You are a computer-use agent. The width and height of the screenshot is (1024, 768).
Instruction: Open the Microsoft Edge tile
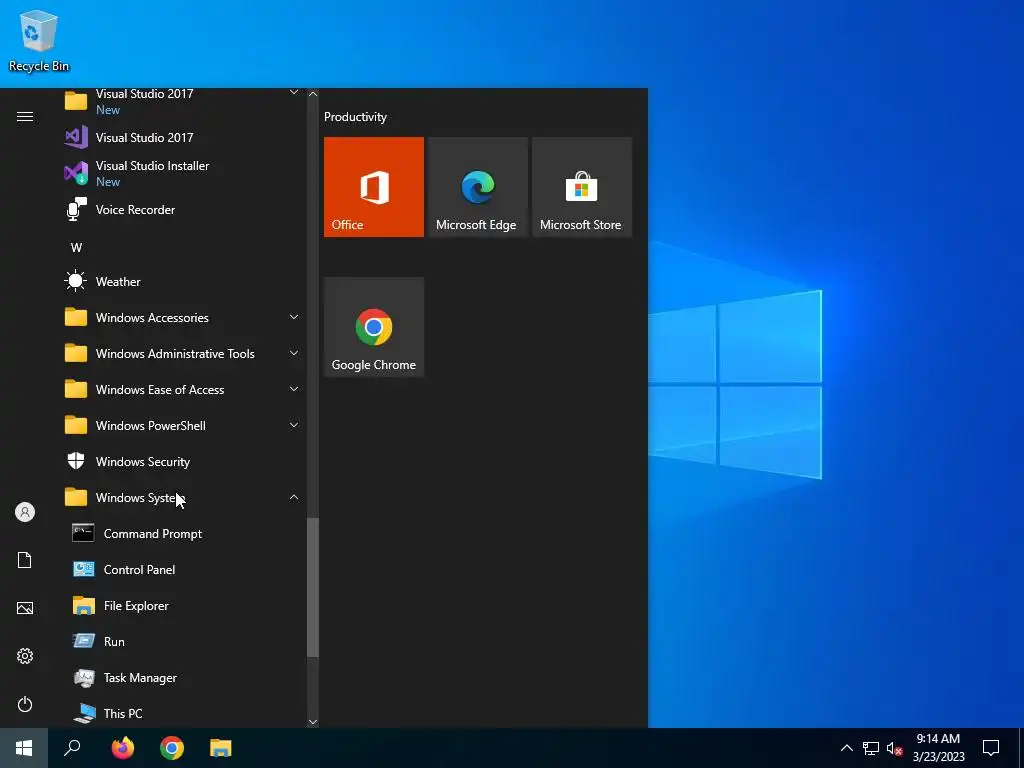coord(477,187)
